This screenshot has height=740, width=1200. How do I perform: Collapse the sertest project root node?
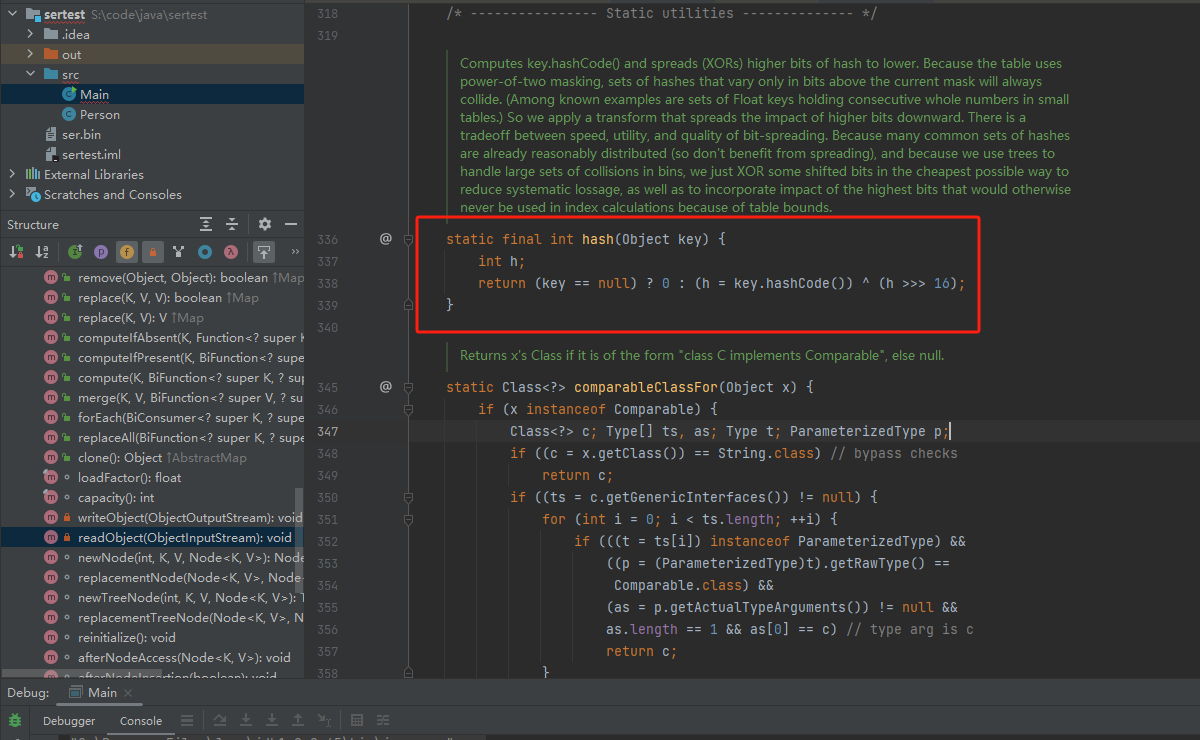click(x=12, y=15)
